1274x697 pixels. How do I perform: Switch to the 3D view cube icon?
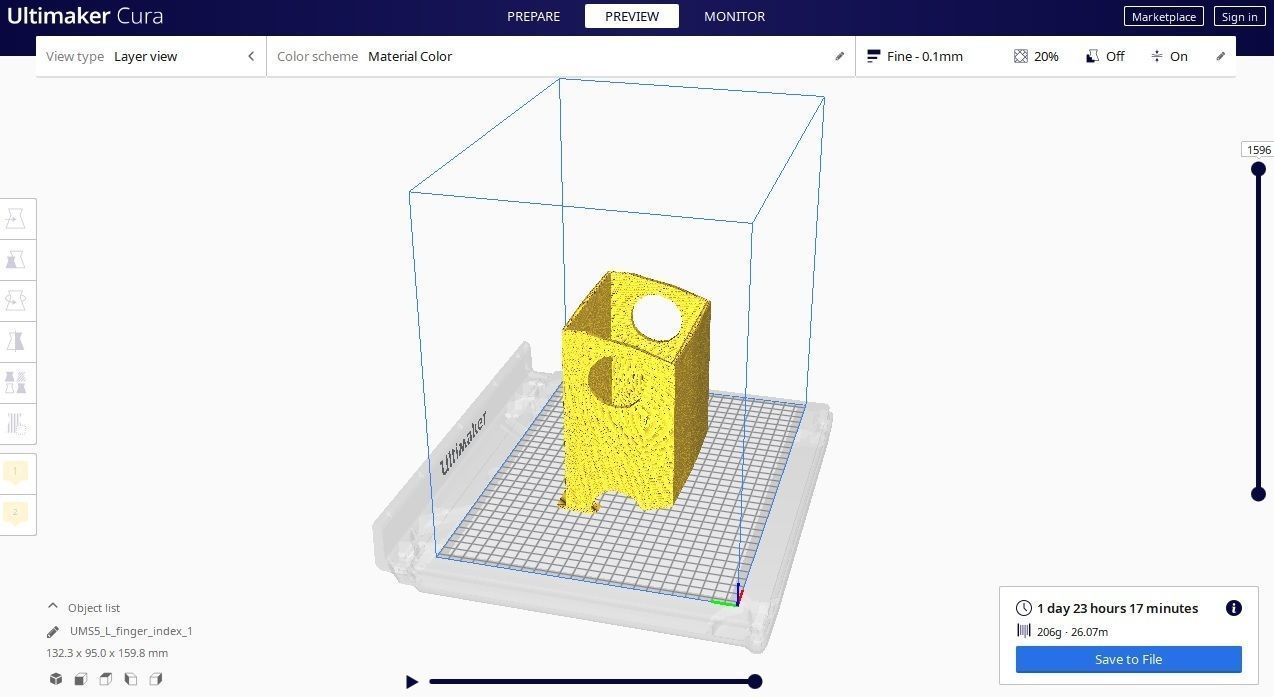[56, 679]
